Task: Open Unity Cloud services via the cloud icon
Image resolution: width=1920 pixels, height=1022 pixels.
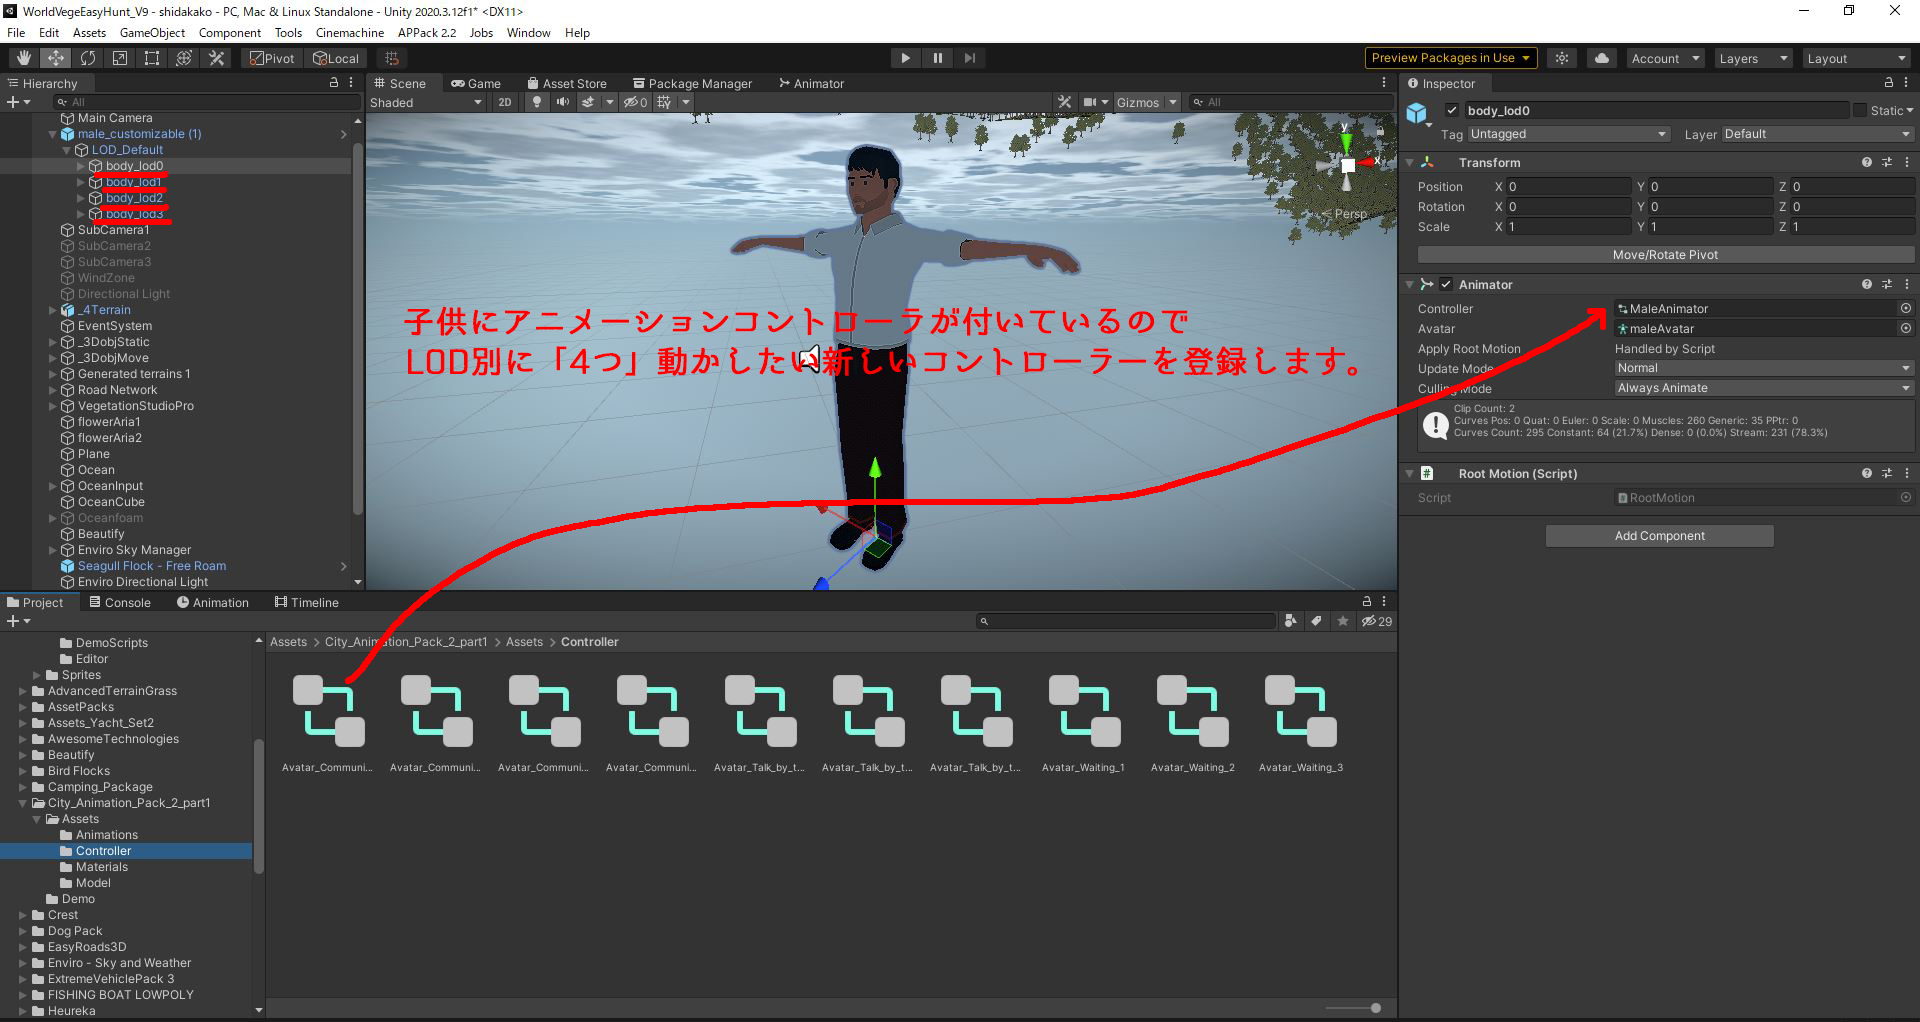Action: [x=1601, y=57]
